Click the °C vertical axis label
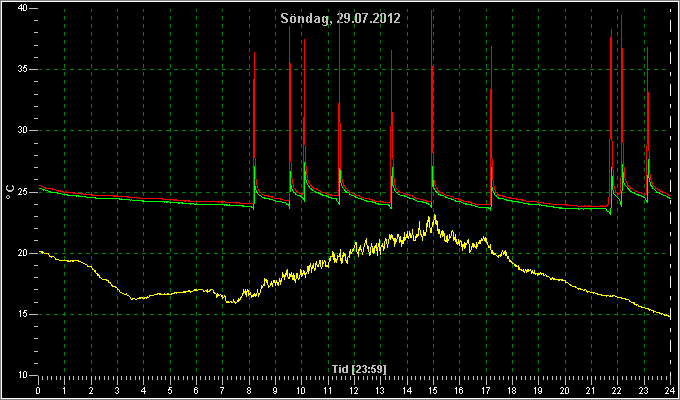Image resolution: width=680 pixels, height=400 pixels. 10,192
